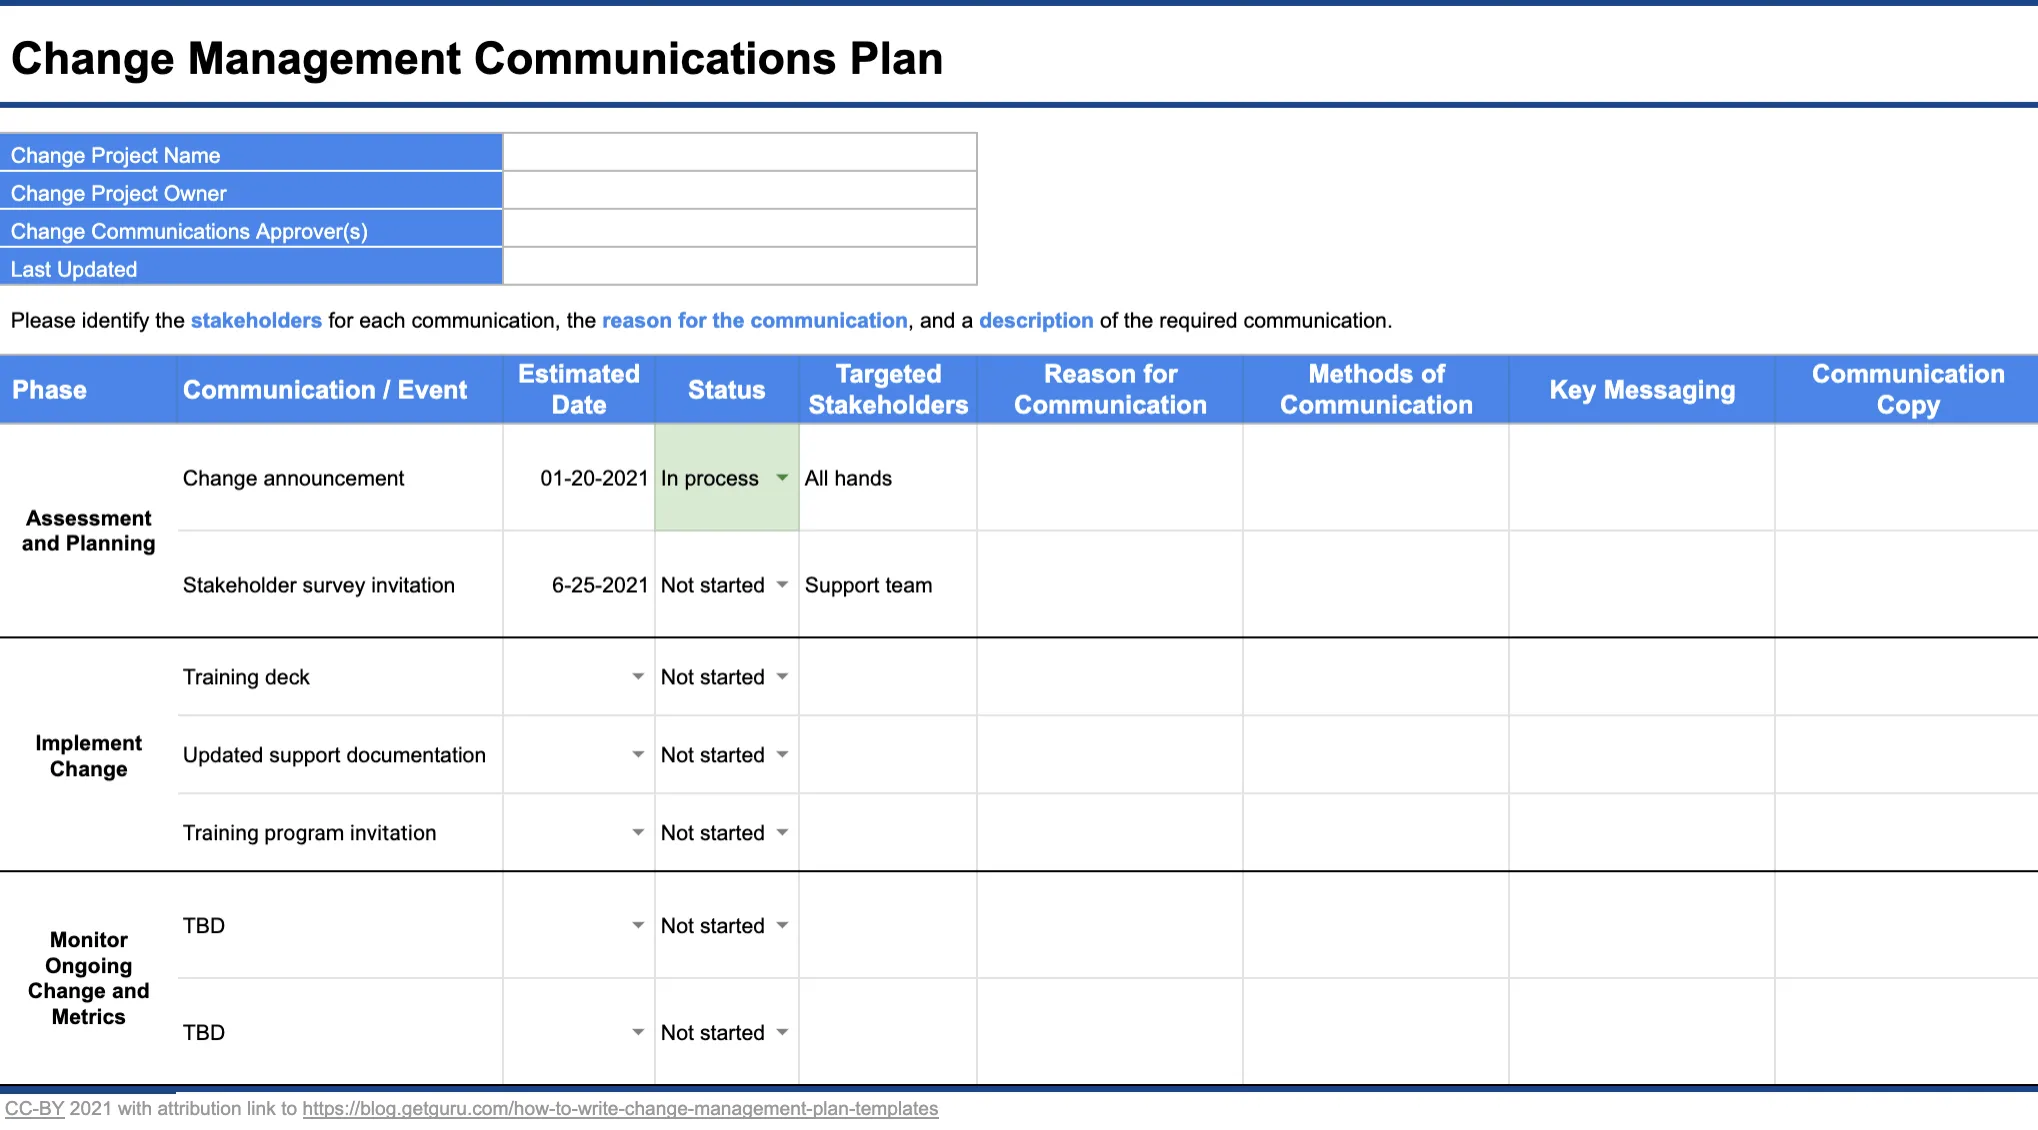Select the "All hands" stakeholders cell

coord(886,478)
